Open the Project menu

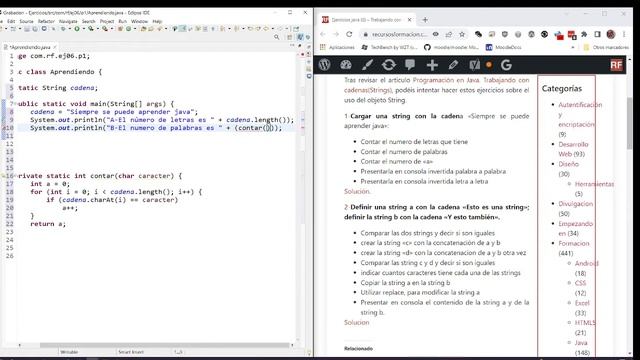tap(107, 21)
